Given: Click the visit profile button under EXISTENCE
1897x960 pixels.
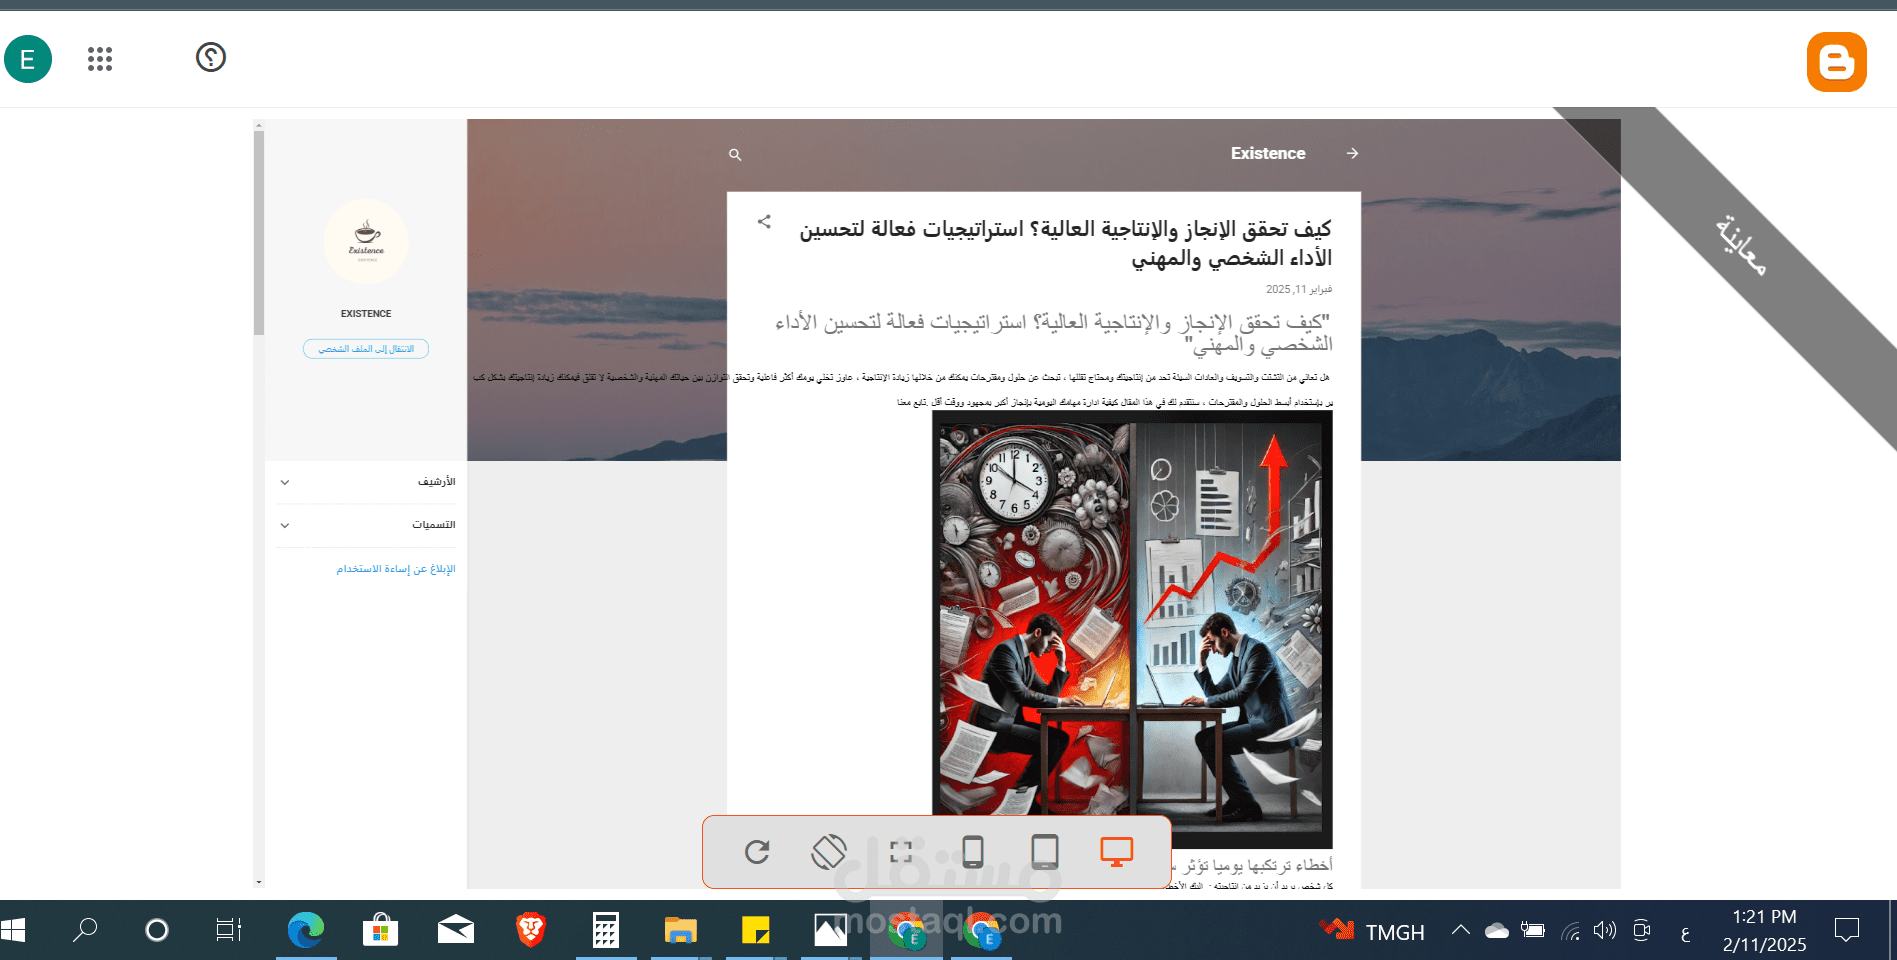Looking at the screenshot, I should point(366,349).
